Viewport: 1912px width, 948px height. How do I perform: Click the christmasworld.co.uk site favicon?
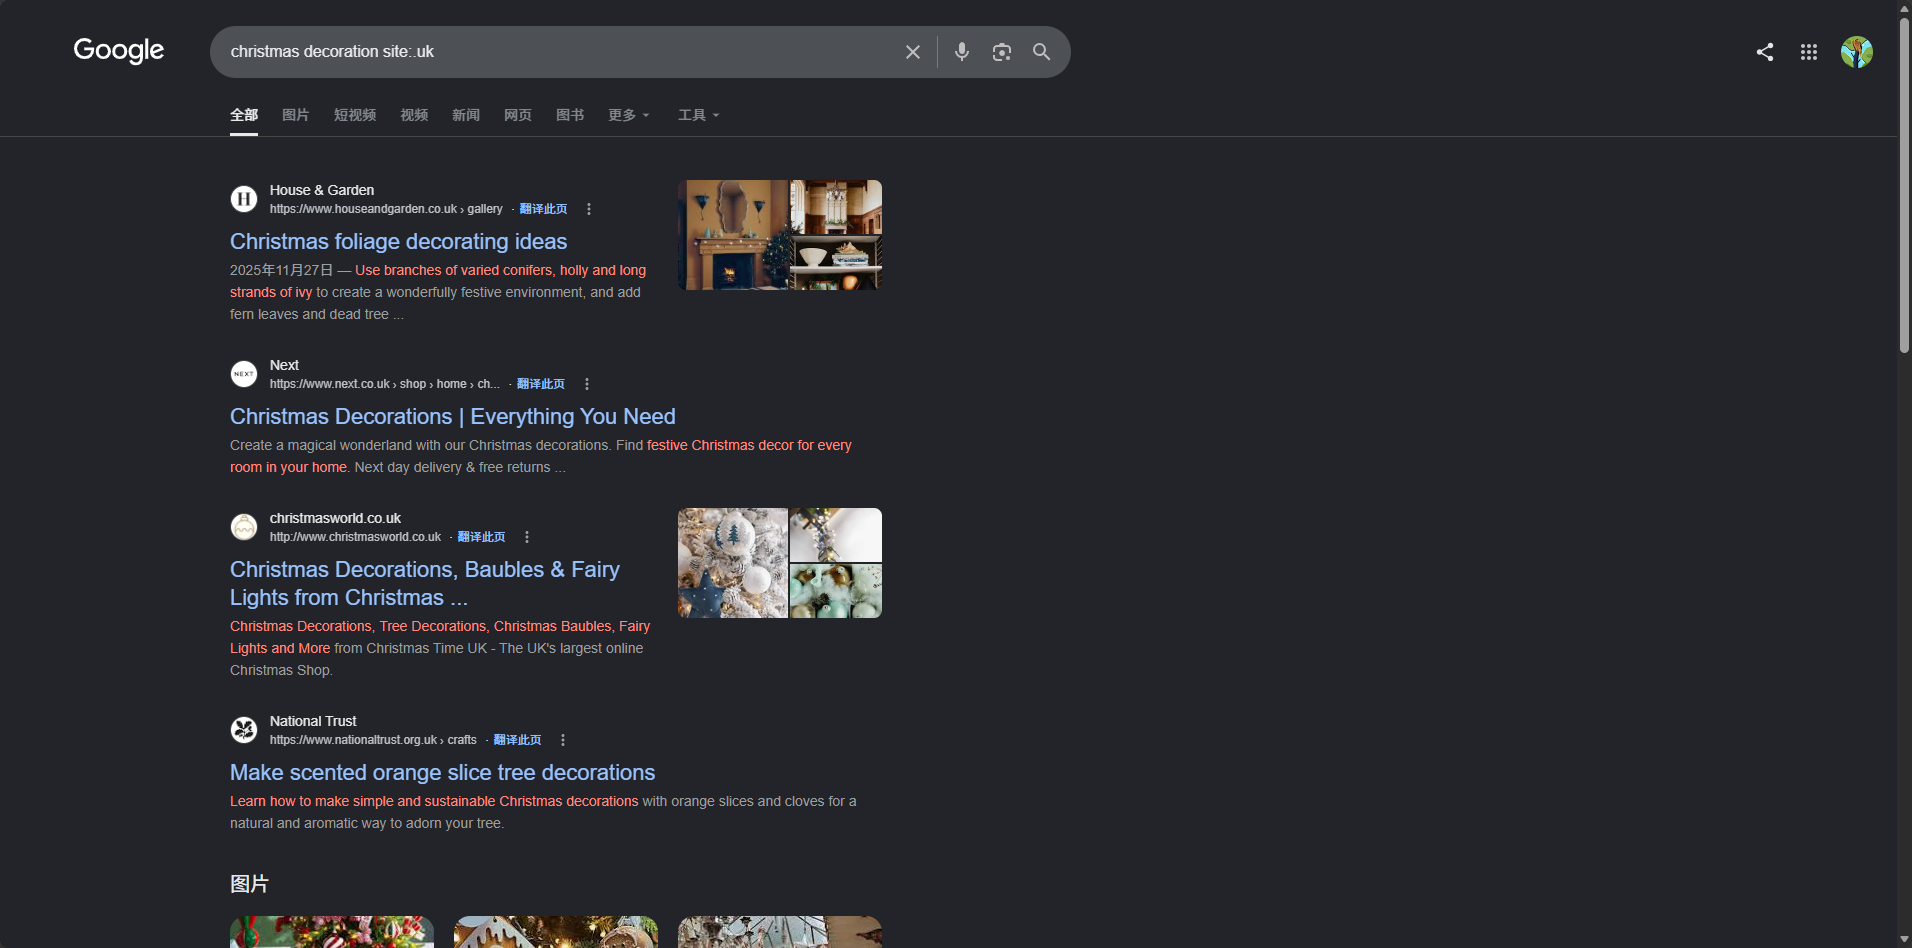244,527
